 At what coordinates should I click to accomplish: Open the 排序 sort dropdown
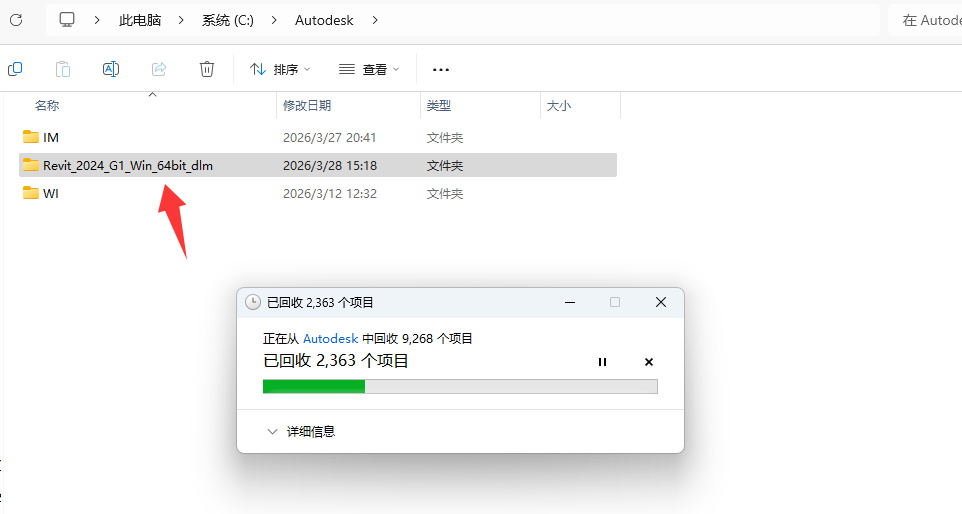tap(280, 69)
